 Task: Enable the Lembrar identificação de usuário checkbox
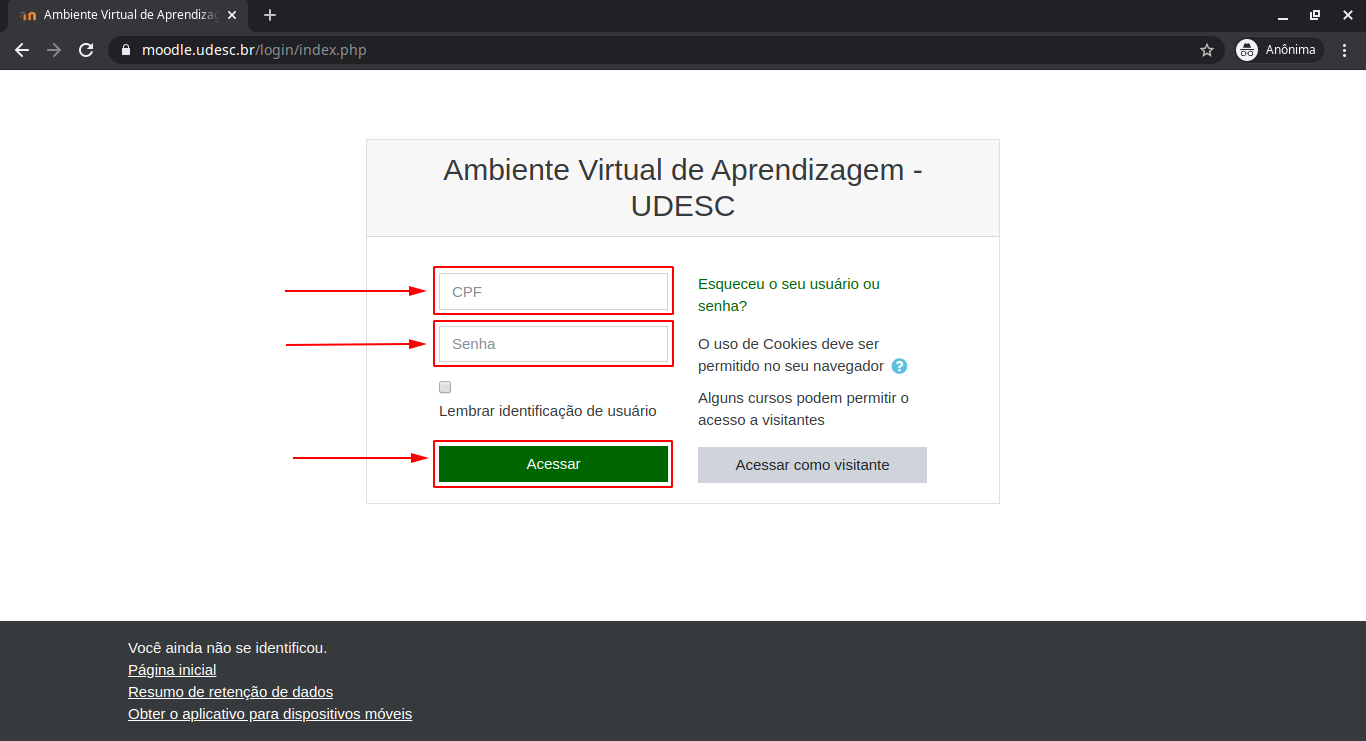[445, 387]
